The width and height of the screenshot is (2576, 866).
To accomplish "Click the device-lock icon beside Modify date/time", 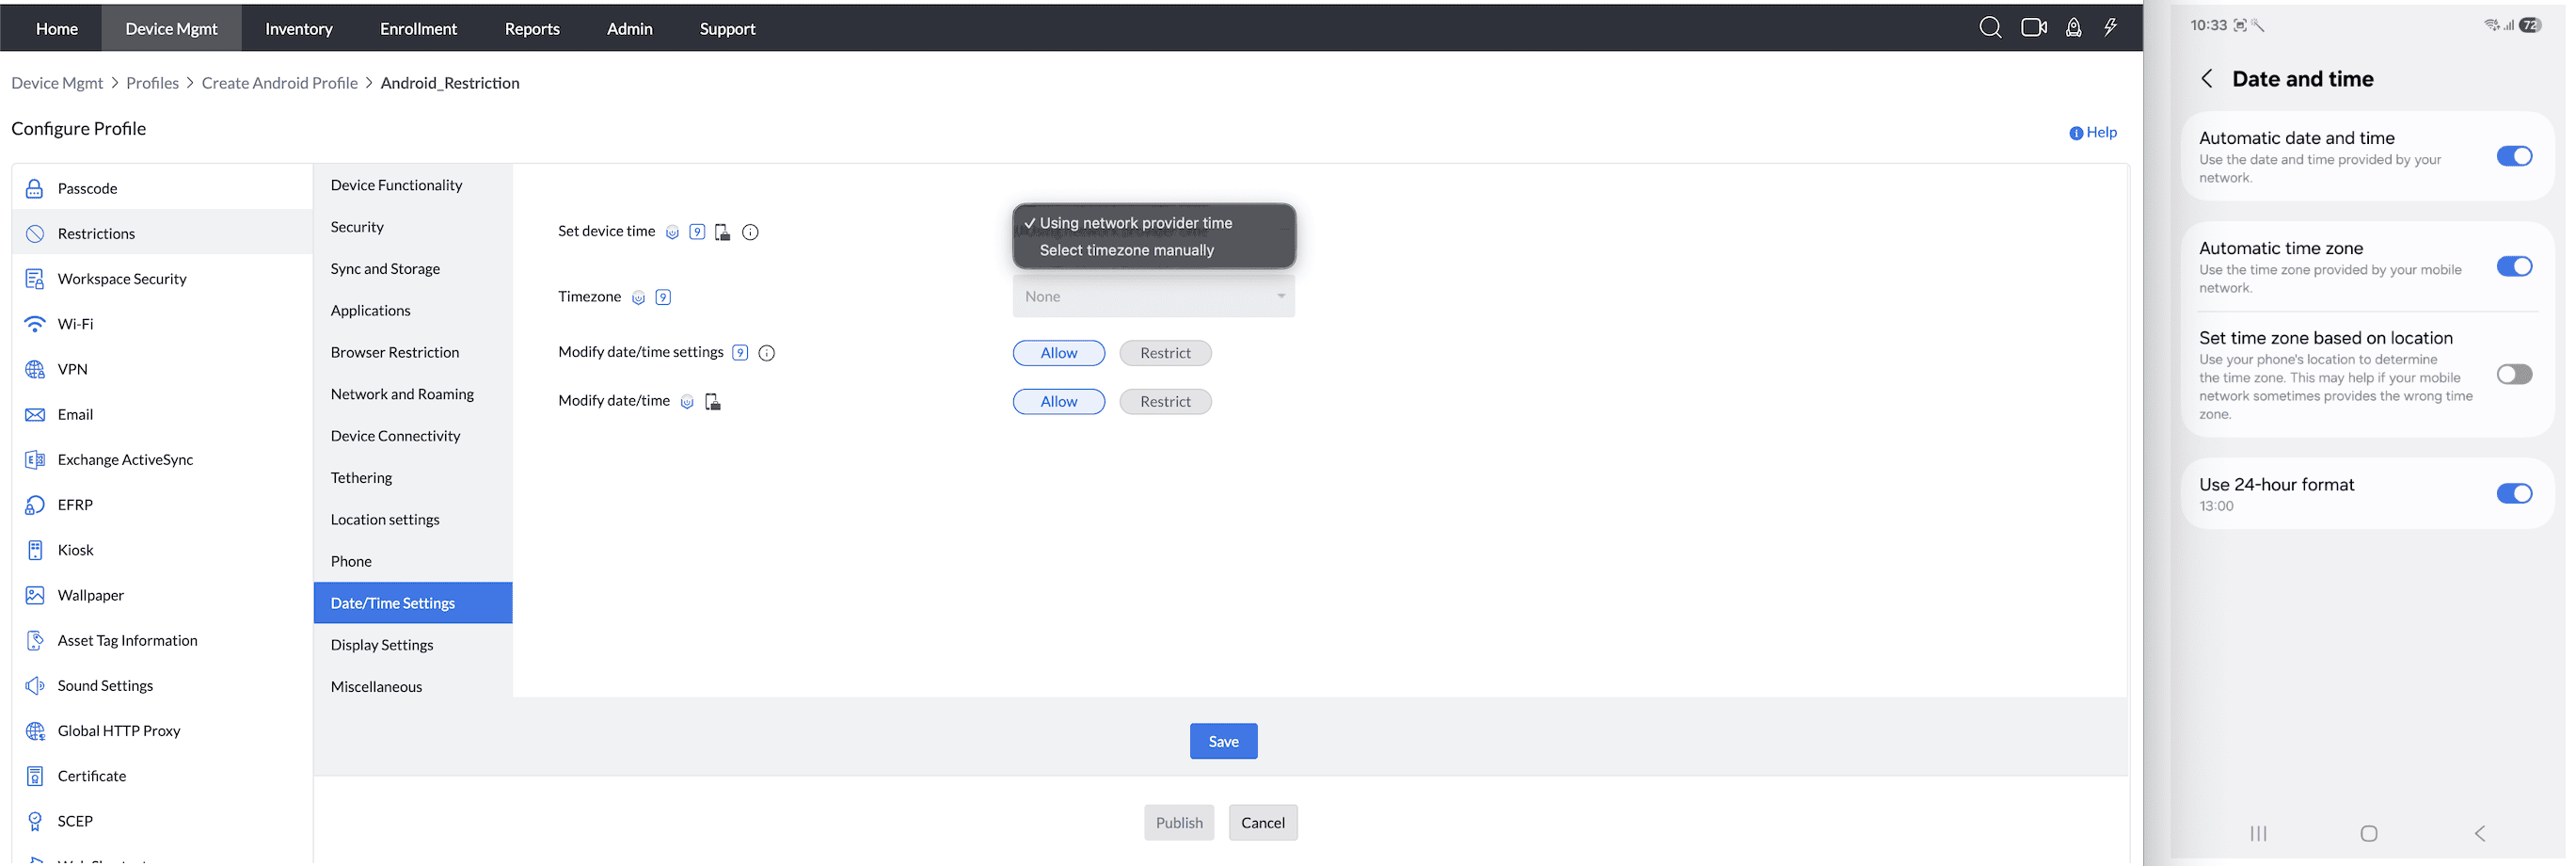I will 712,402.
